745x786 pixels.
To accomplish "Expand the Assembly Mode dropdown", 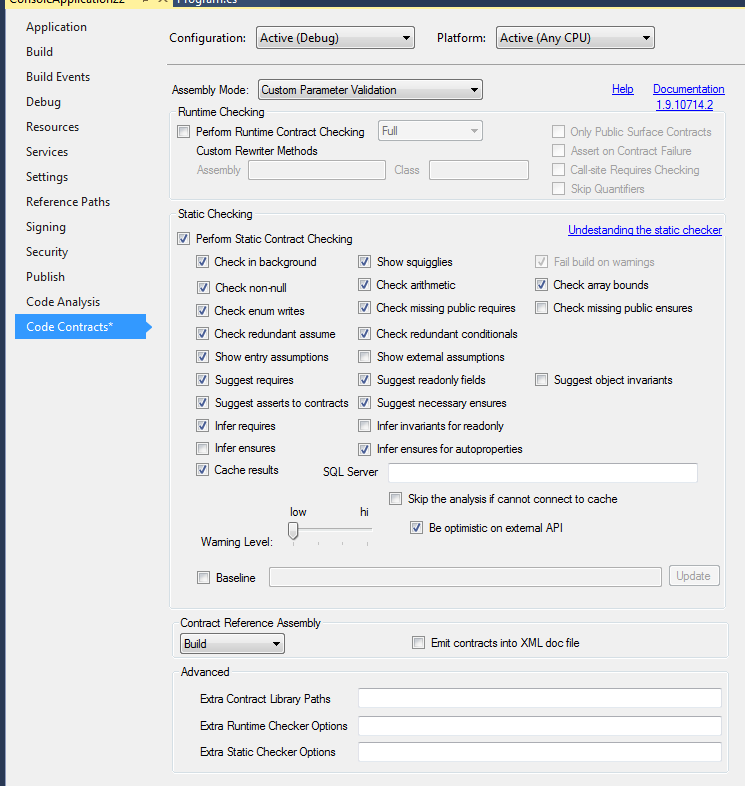I will pyautogui.click(x=370, y=90).
